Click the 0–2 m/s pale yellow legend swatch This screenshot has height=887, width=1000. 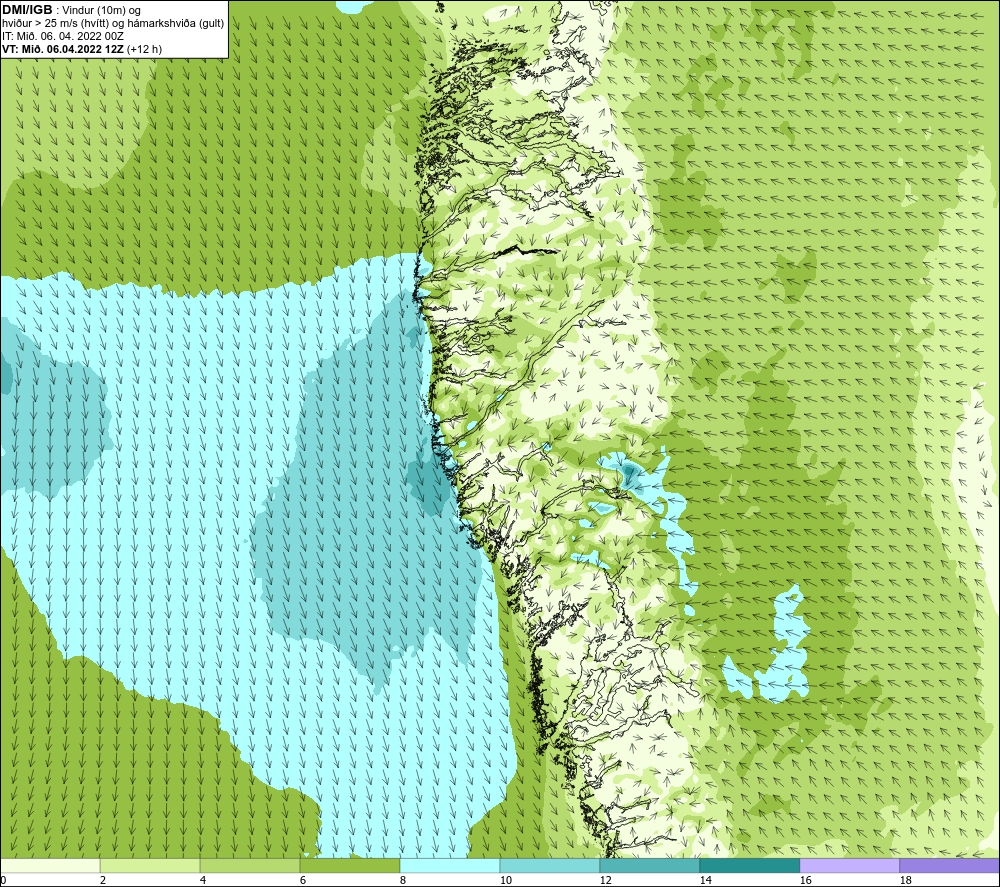[x=50, y=865]
